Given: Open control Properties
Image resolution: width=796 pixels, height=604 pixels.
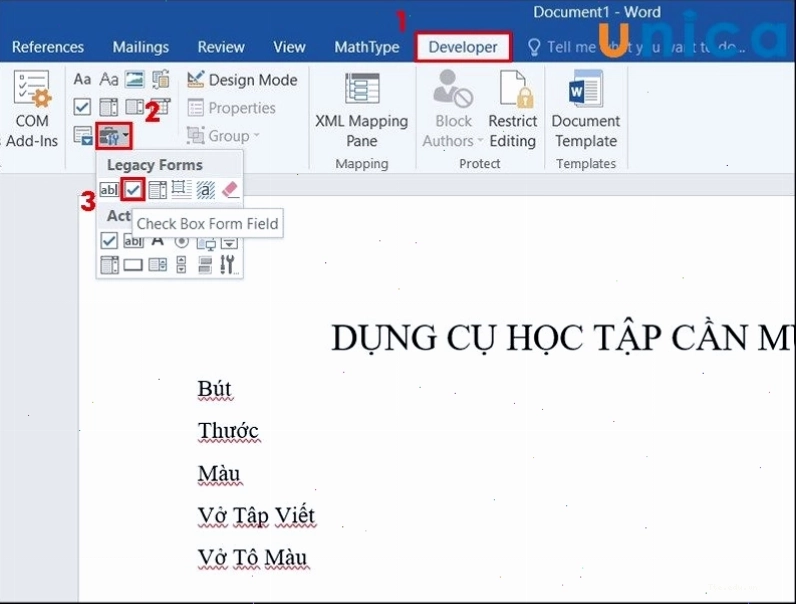Looking at the screenshot, I should pos(231,108).
